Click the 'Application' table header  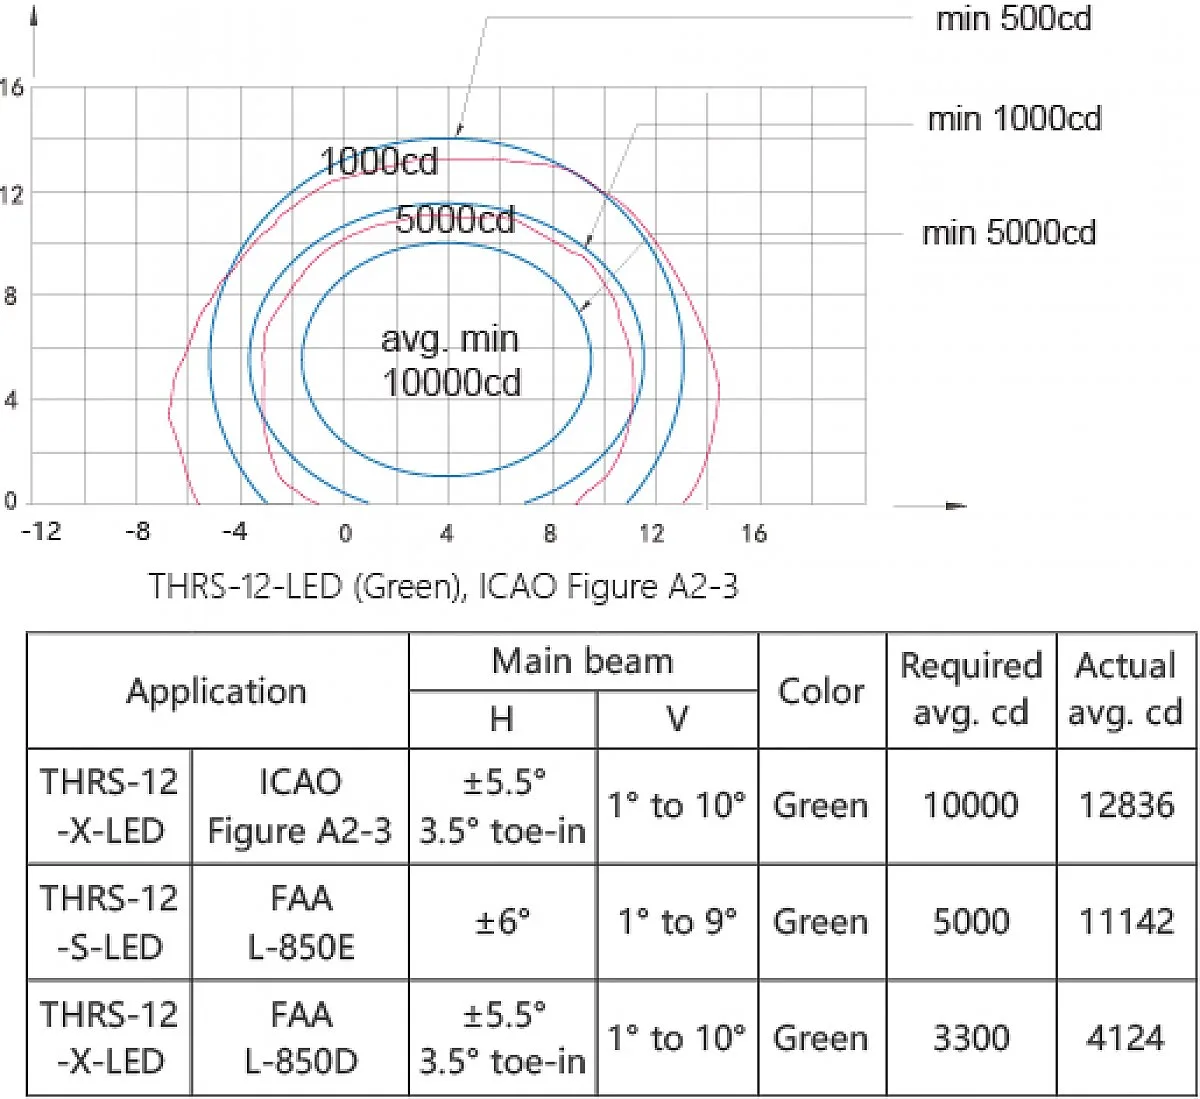pyautogui.click(x=216, y=691)
